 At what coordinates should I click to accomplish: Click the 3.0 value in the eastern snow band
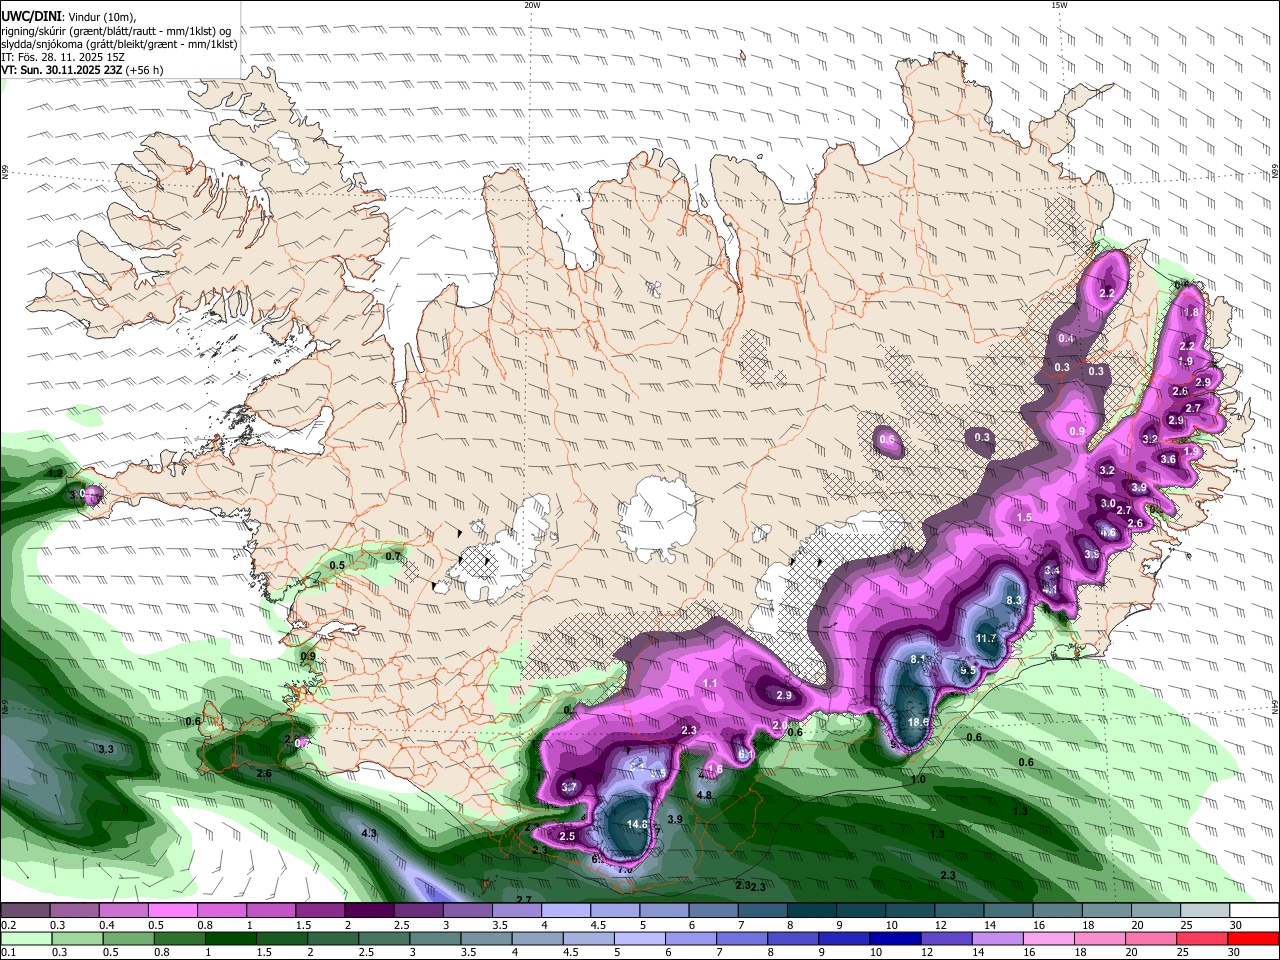coord(1108,504)
